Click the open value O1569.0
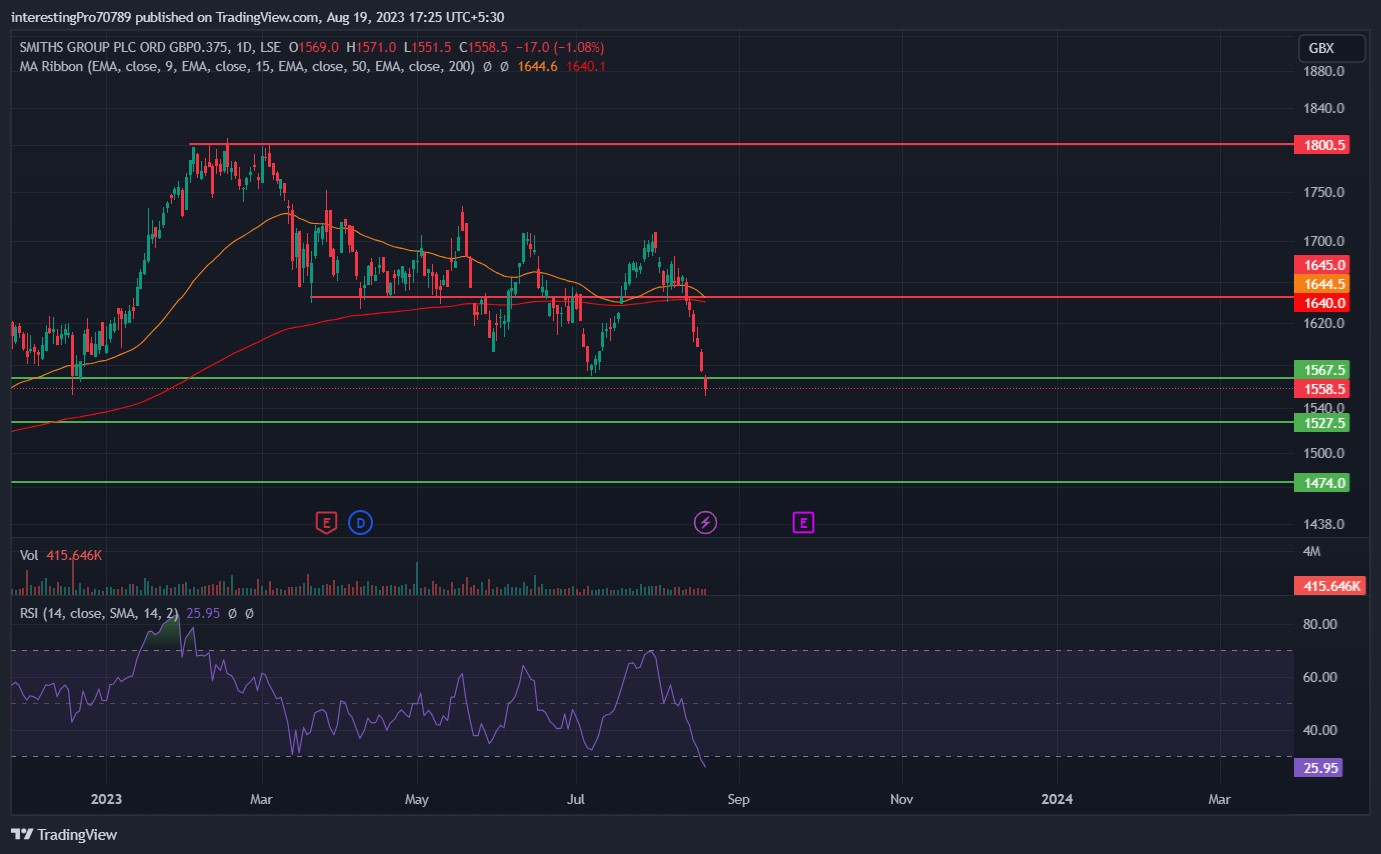Screen dimensions: 1381x854 pyautogui.click(x=314, y=47)
